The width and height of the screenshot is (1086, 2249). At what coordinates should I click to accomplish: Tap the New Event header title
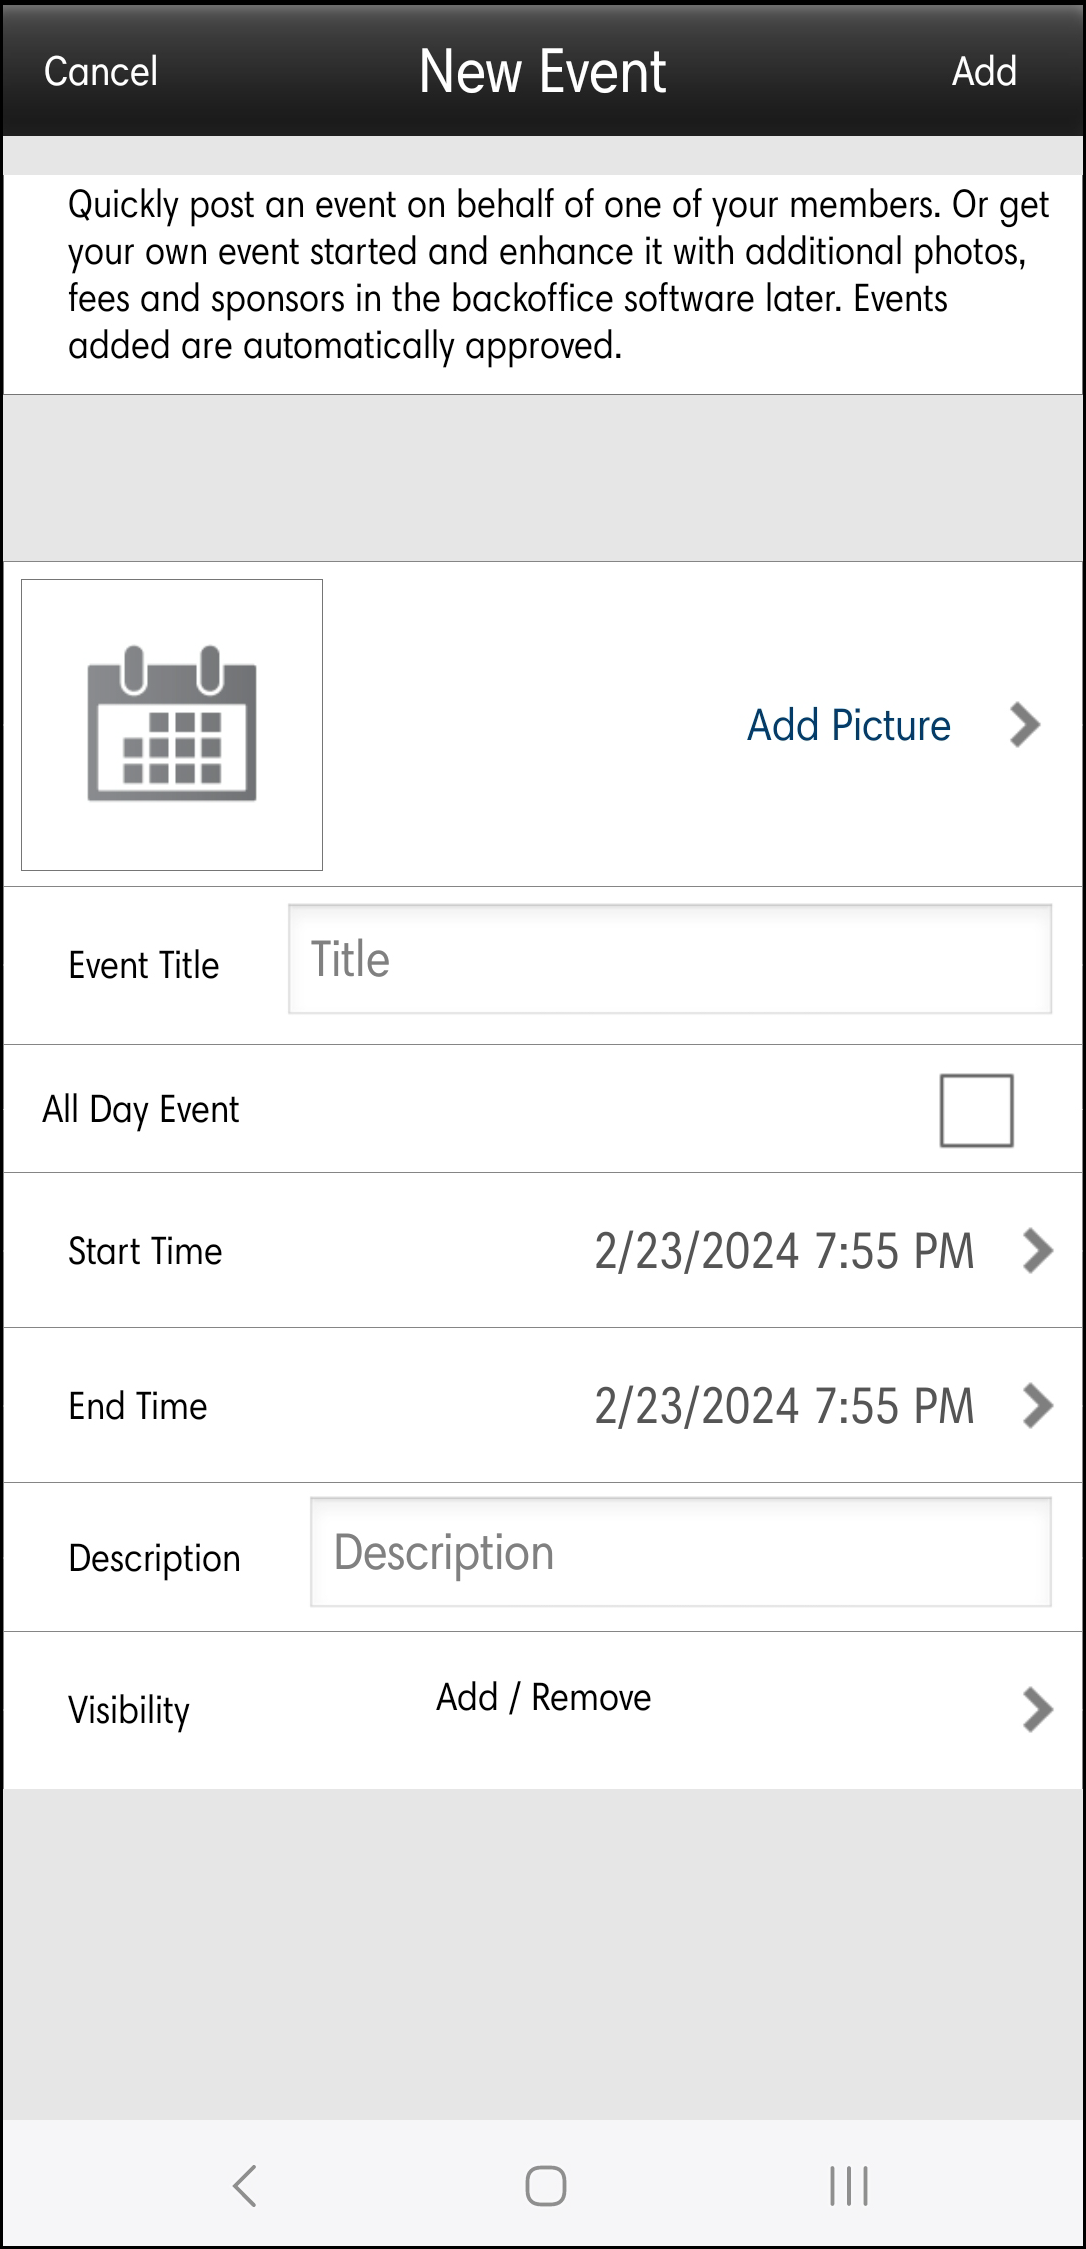point(542,72)
